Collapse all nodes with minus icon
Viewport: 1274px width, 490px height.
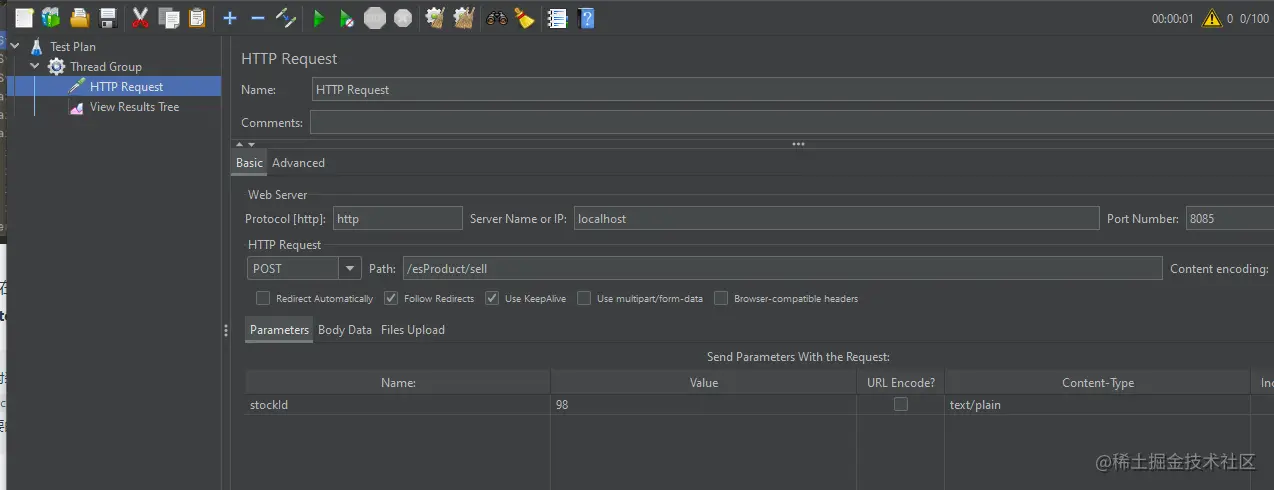pyautogui.click(x=258, y=17)
